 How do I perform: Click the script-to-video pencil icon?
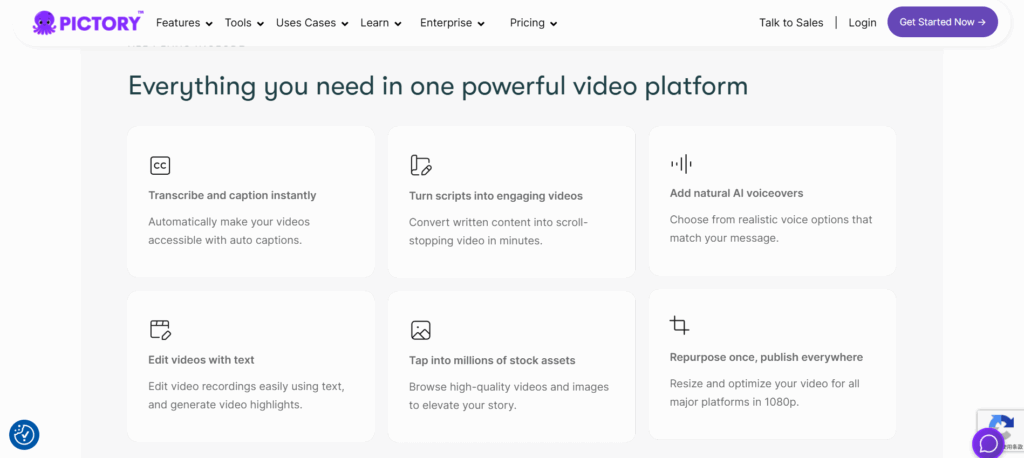point(421,165)
